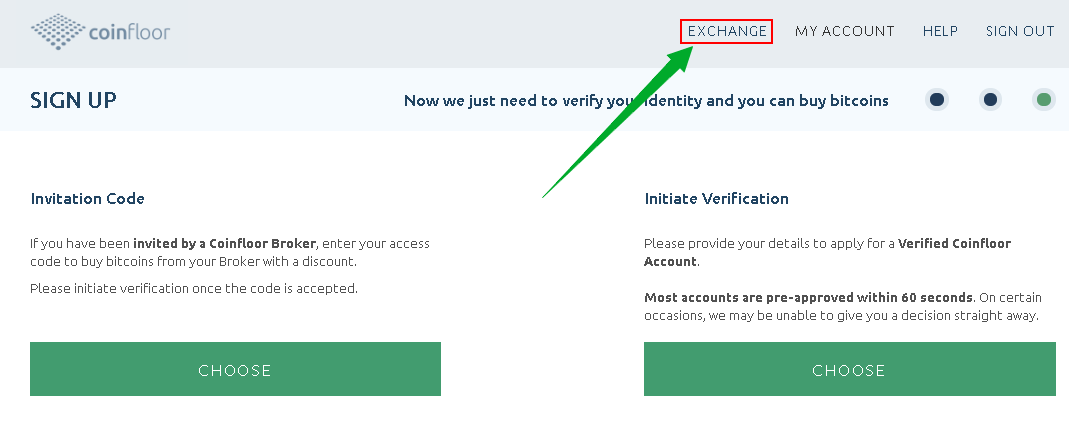Open the EXCHANGE menu item

pos(727,31)
